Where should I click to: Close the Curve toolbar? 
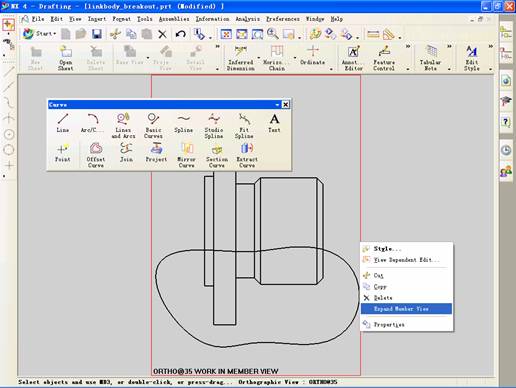tap(286, 105)
